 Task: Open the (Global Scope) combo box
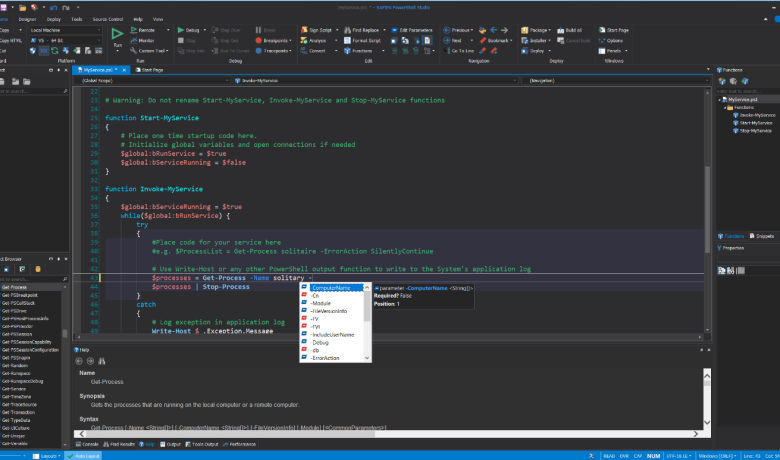tap(152, 81)
